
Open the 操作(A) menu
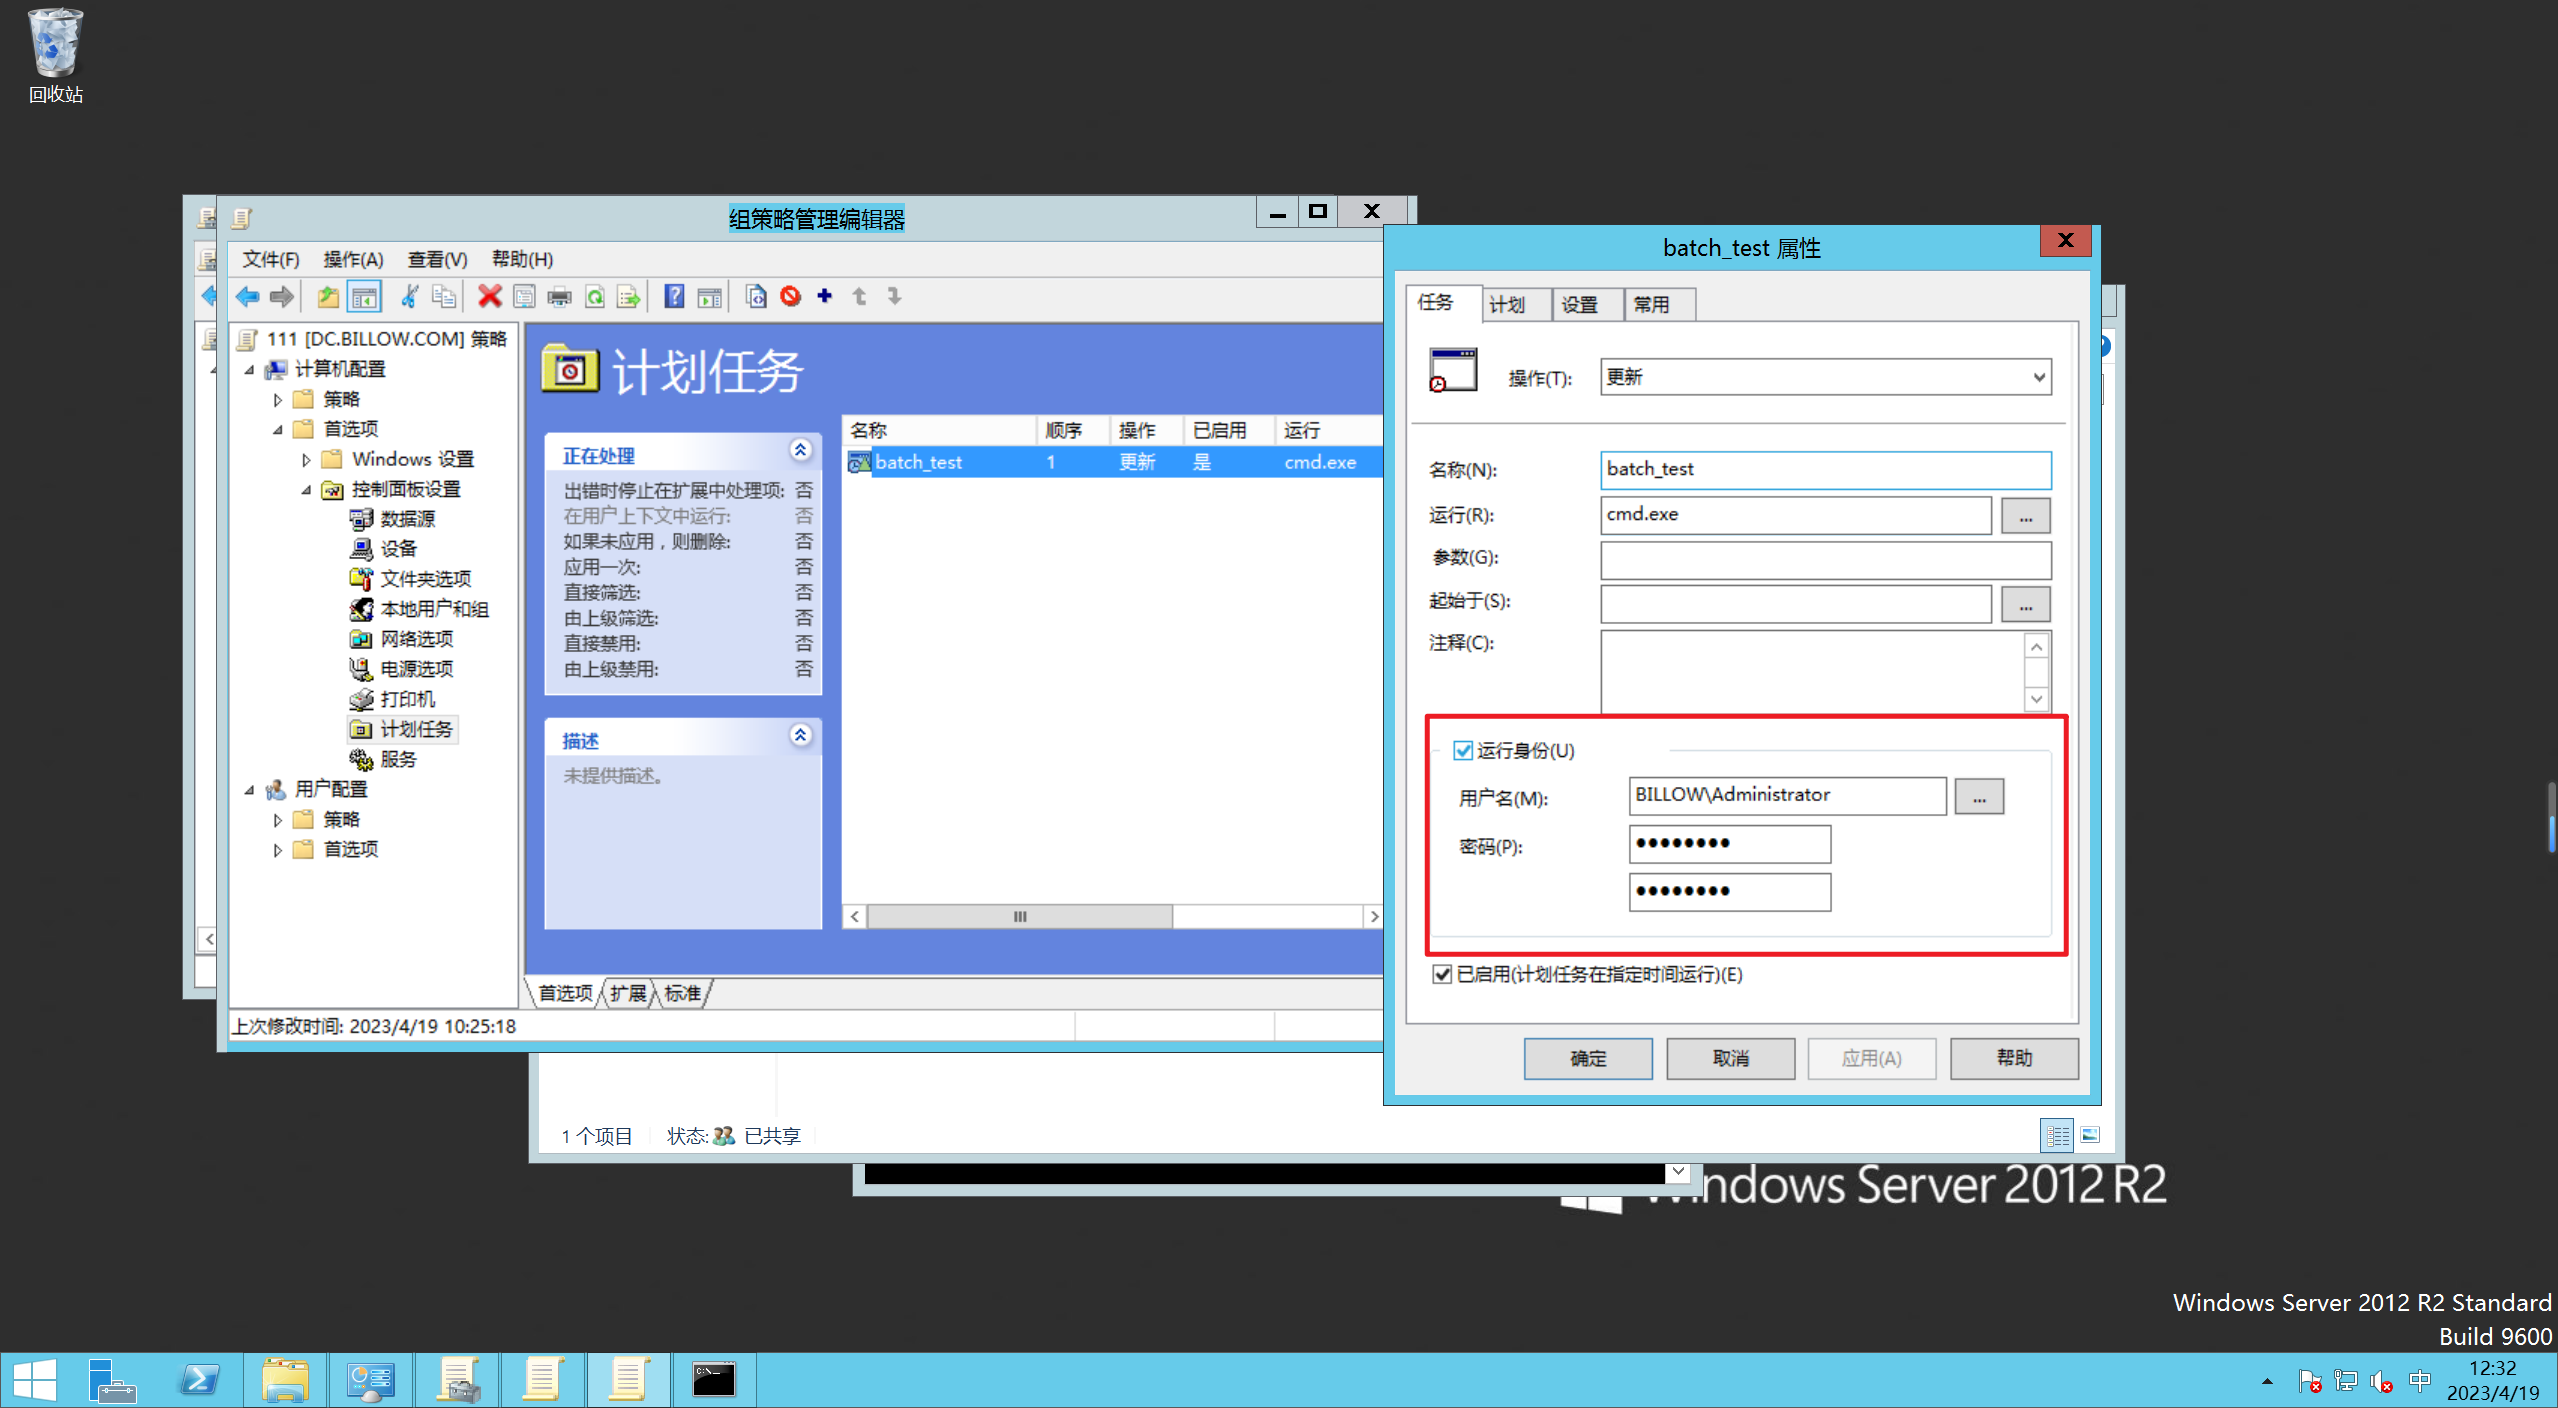[x=353, y=259]
